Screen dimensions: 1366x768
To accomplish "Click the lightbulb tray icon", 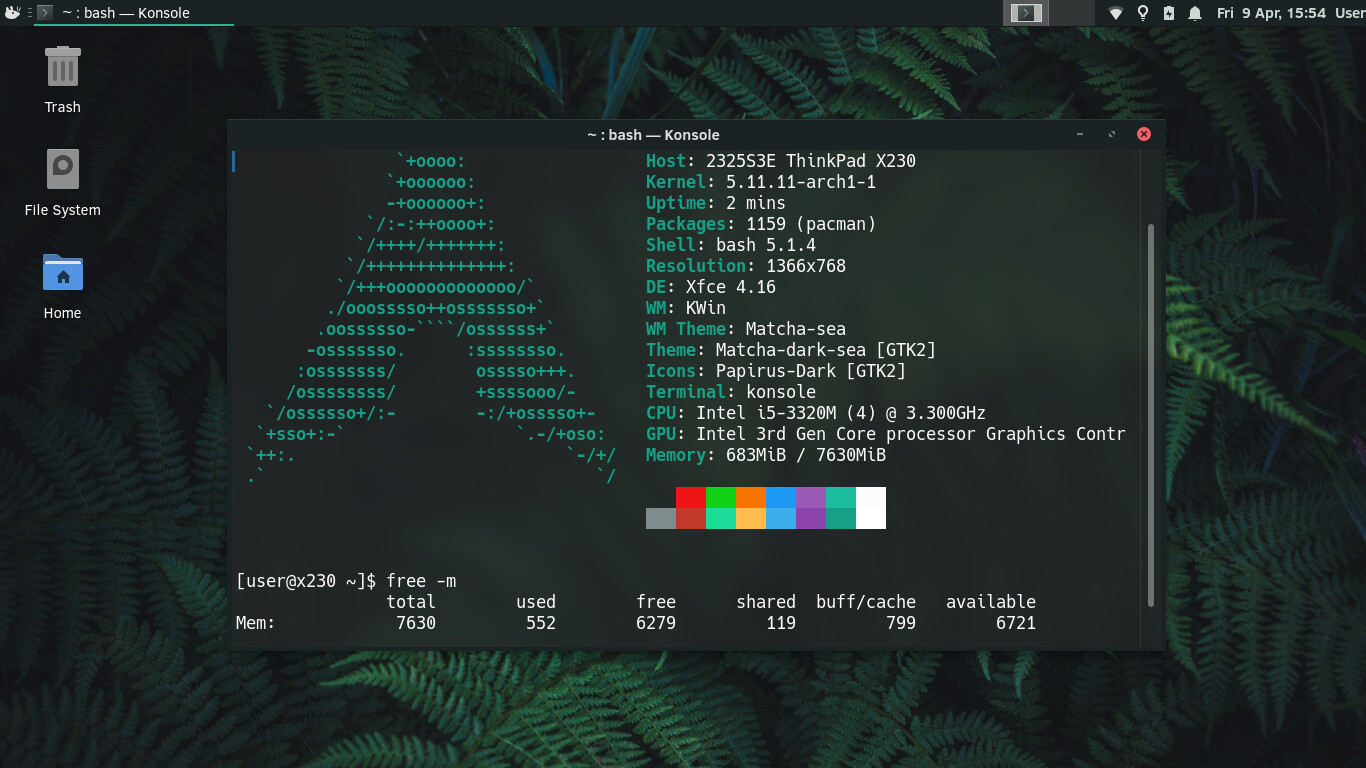I will tap(1143, 13).
